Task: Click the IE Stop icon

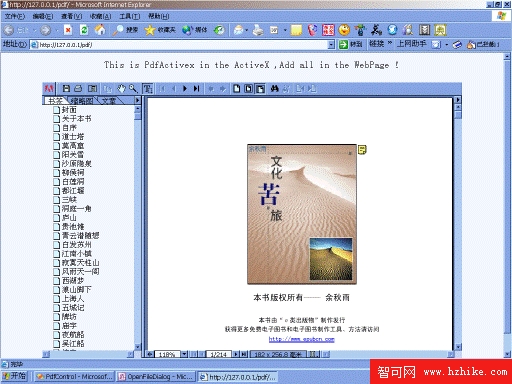Action: (x=68, y=30)
